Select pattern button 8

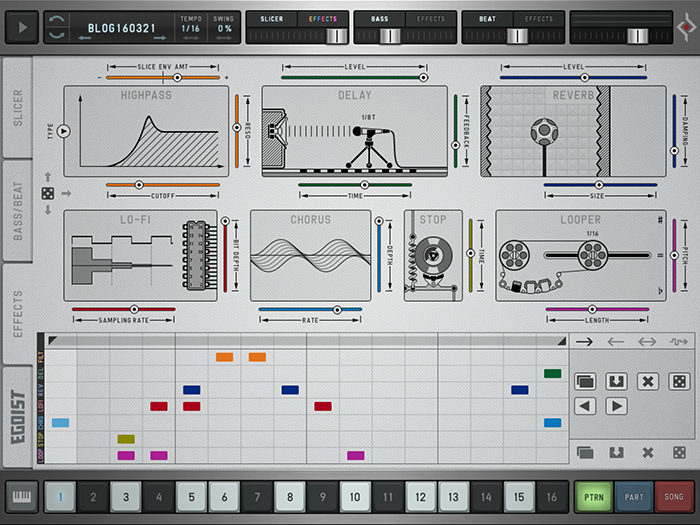pyautogui.click(x=290, y=497)
